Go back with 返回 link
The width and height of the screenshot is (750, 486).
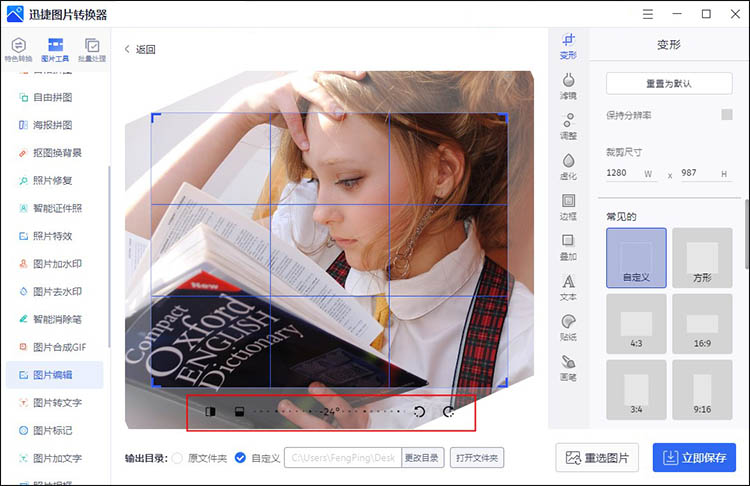(140, 49)
